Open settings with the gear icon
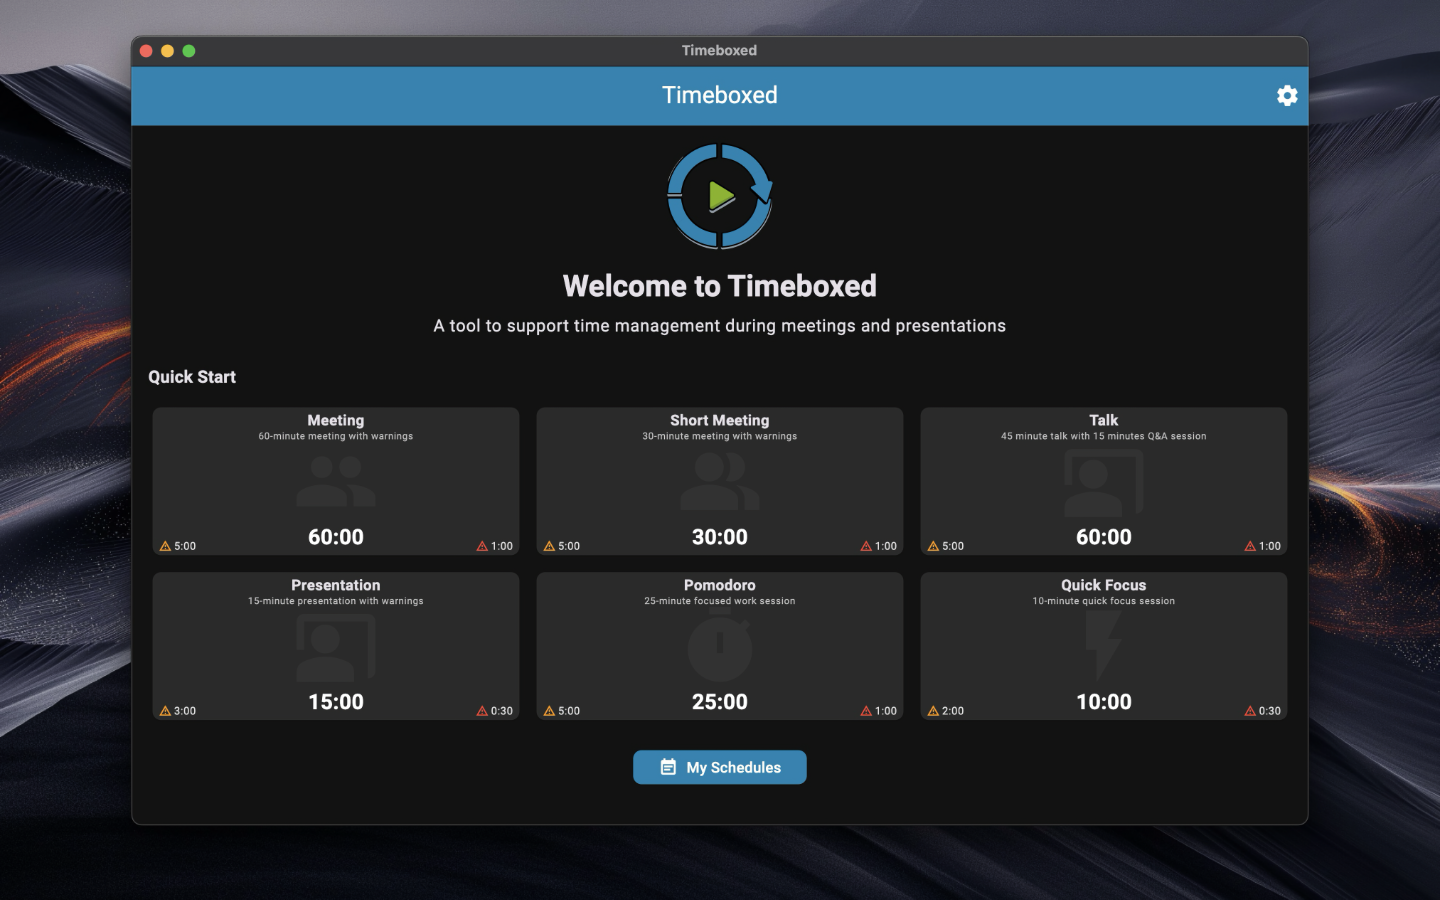The width and height of the screenshot is (1440, 900). [1287, 95]
